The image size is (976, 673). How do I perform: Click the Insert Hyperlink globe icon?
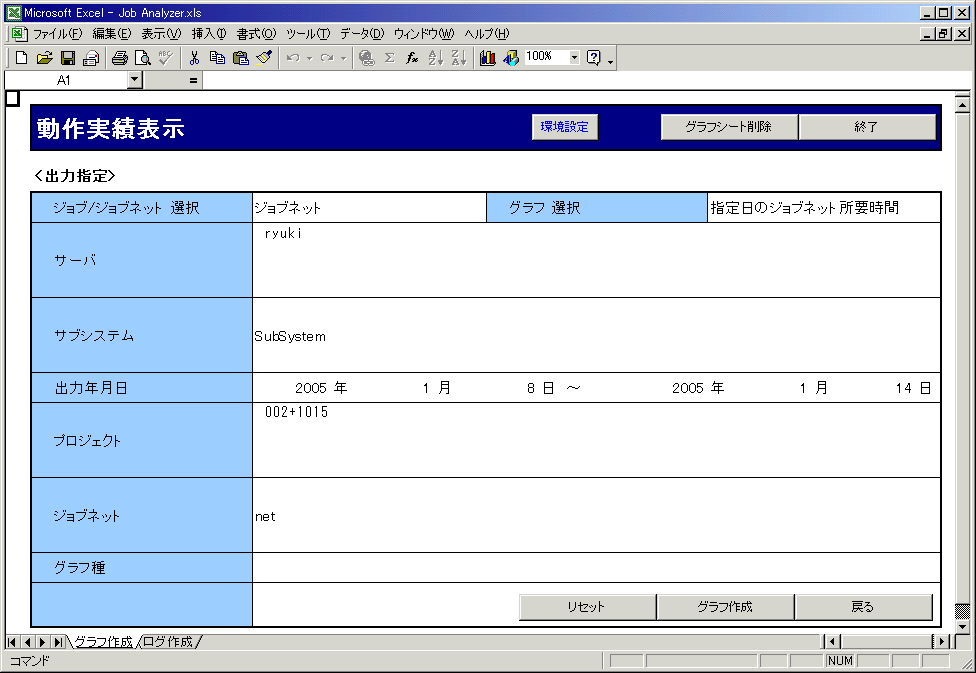point(367,58)
